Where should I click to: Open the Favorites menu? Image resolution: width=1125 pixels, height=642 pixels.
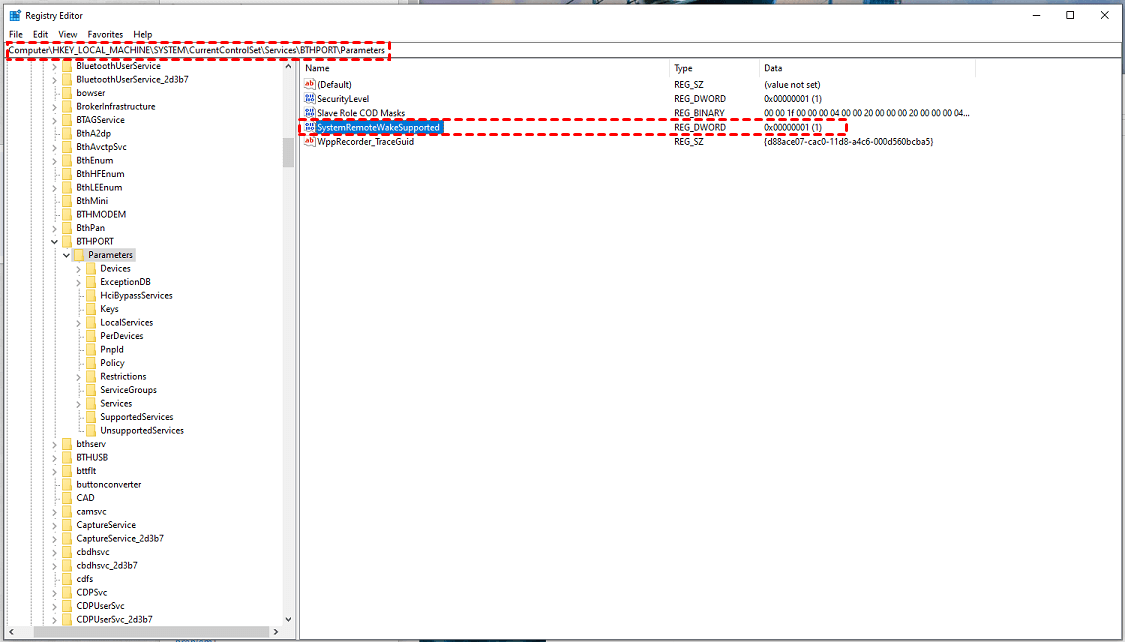pyautogui.click(x=105, y=34)
